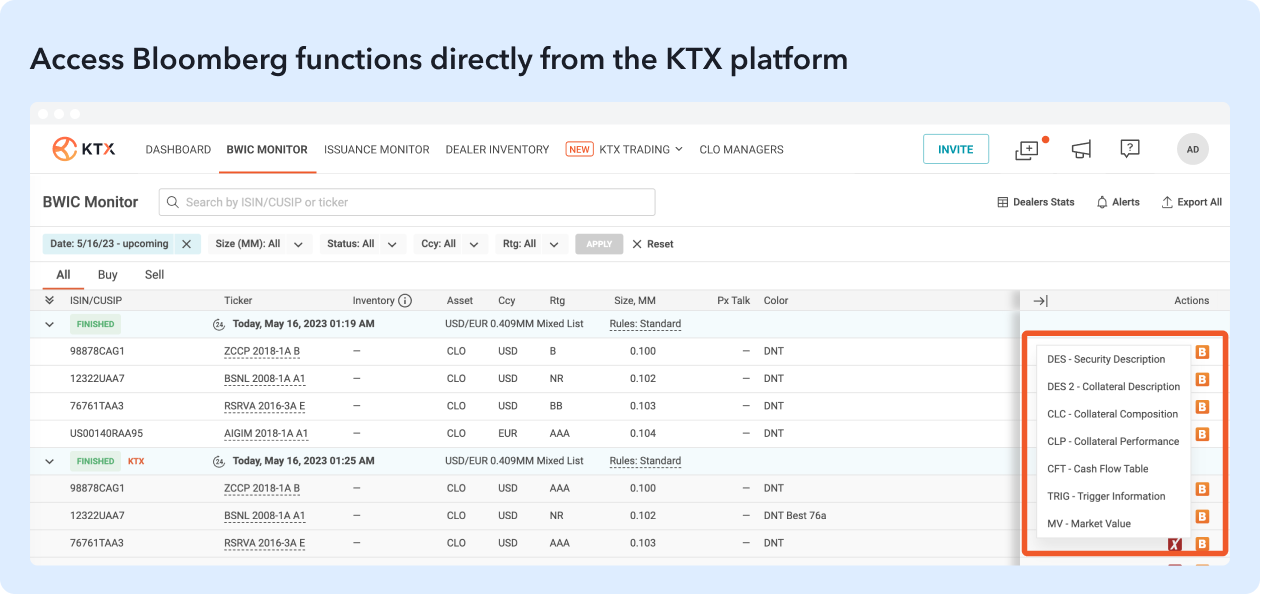The image size is (1261, 595).
Task: Reset the filters
Action: point(653,244)
